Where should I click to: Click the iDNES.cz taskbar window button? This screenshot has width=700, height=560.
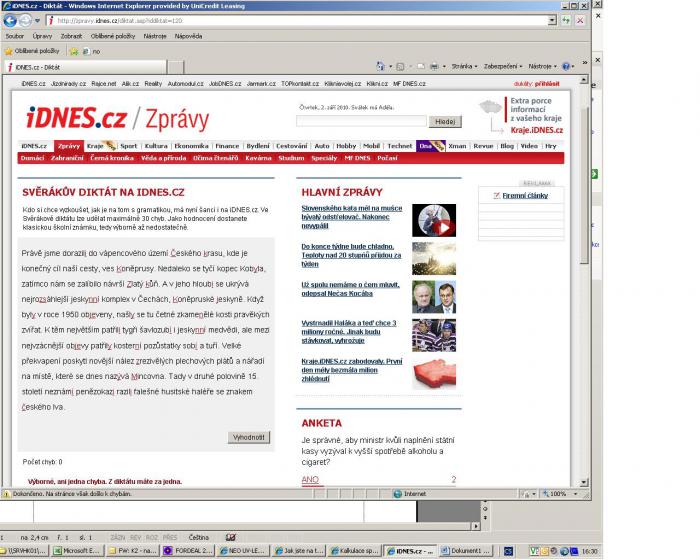pos(412,551)
